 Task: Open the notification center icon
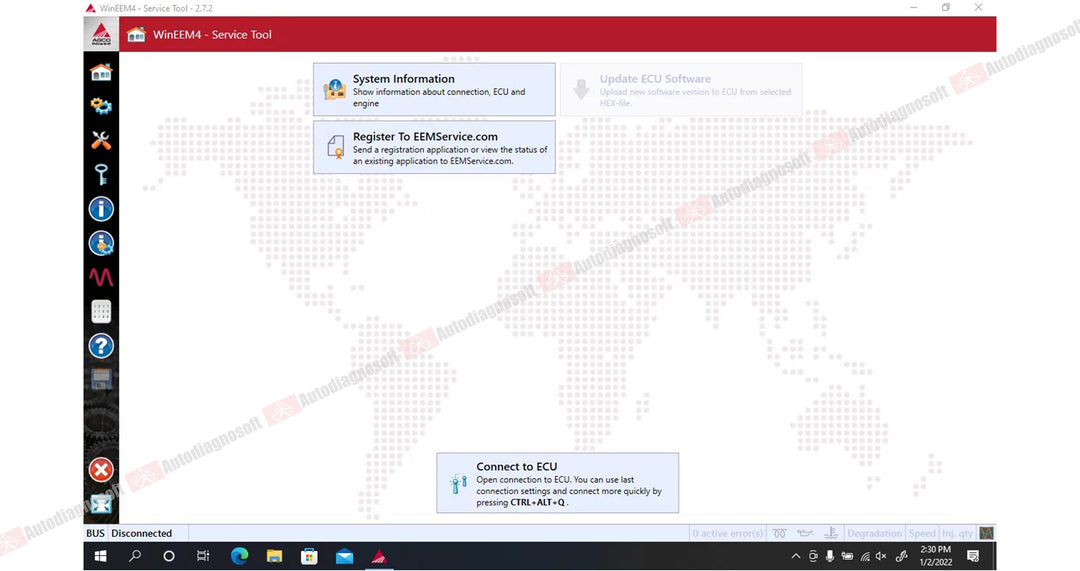click(x=973, y=556)
